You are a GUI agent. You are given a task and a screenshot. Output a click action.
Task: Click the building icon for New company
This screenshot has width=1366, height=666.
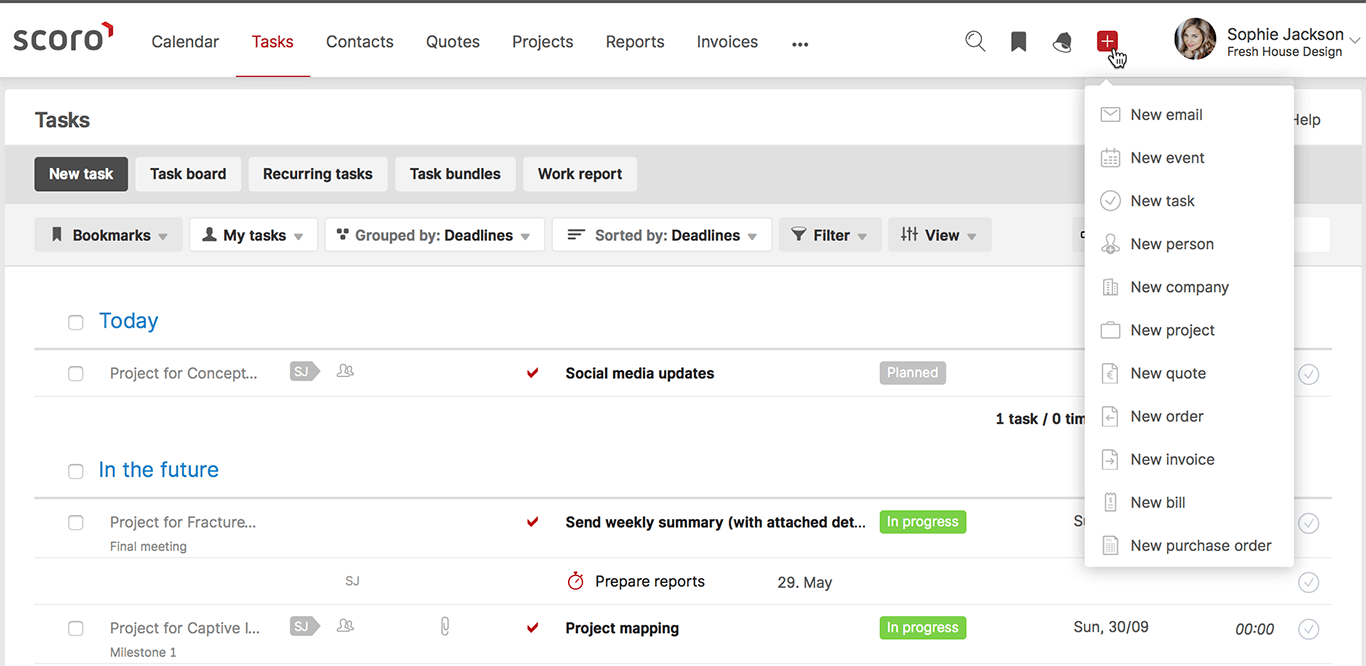point(1110,287)
